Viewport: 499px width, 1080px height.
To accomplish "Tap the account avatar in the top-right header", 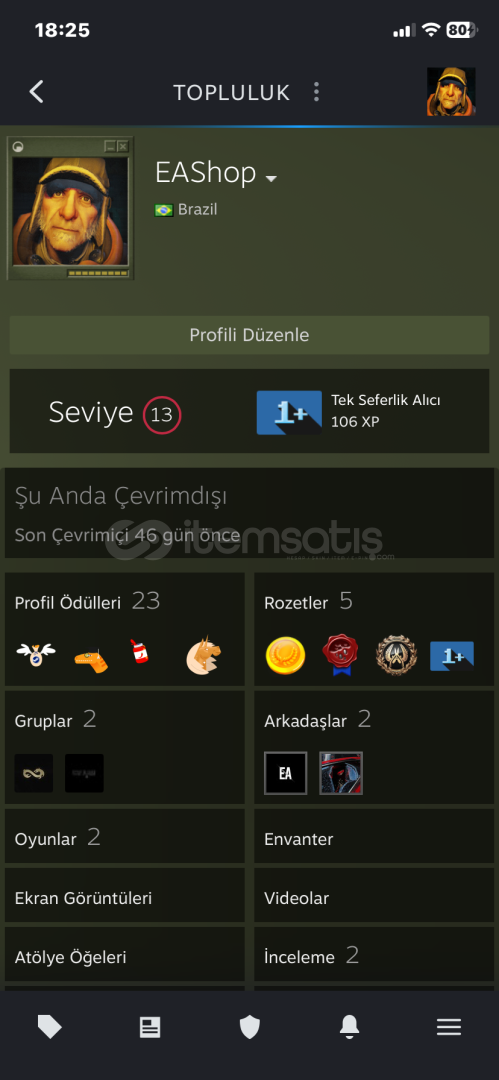I will click(x=451, y=92).
